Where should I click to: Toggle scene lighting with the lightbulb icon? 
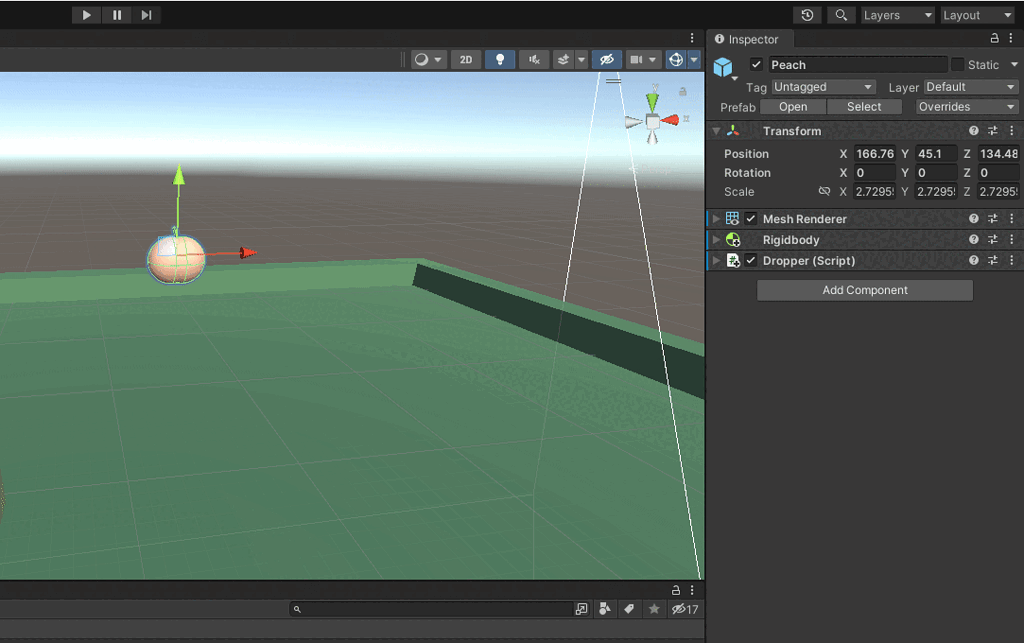pyautogui.click(x=500, y=60)
